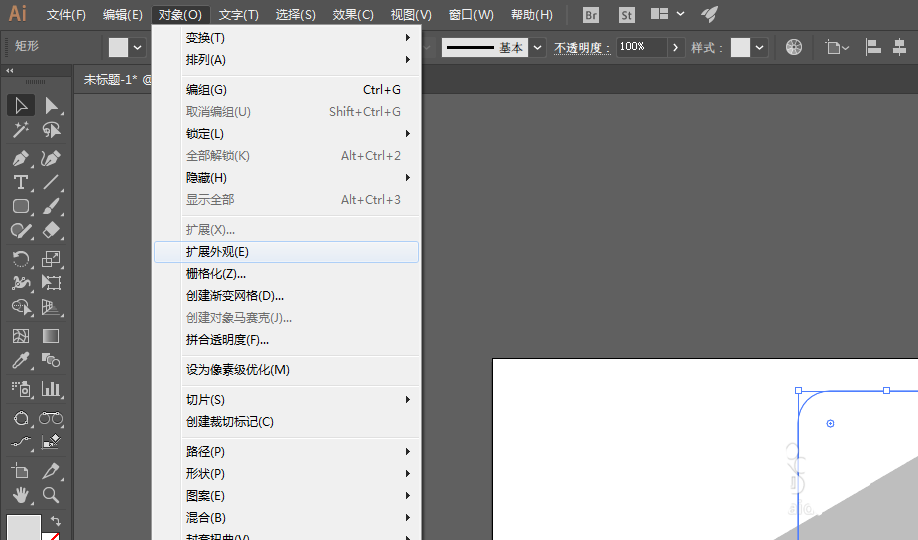
Task: Open the fill color dropdown arrow
Action: pyautogui.click(x=138, y=47)
